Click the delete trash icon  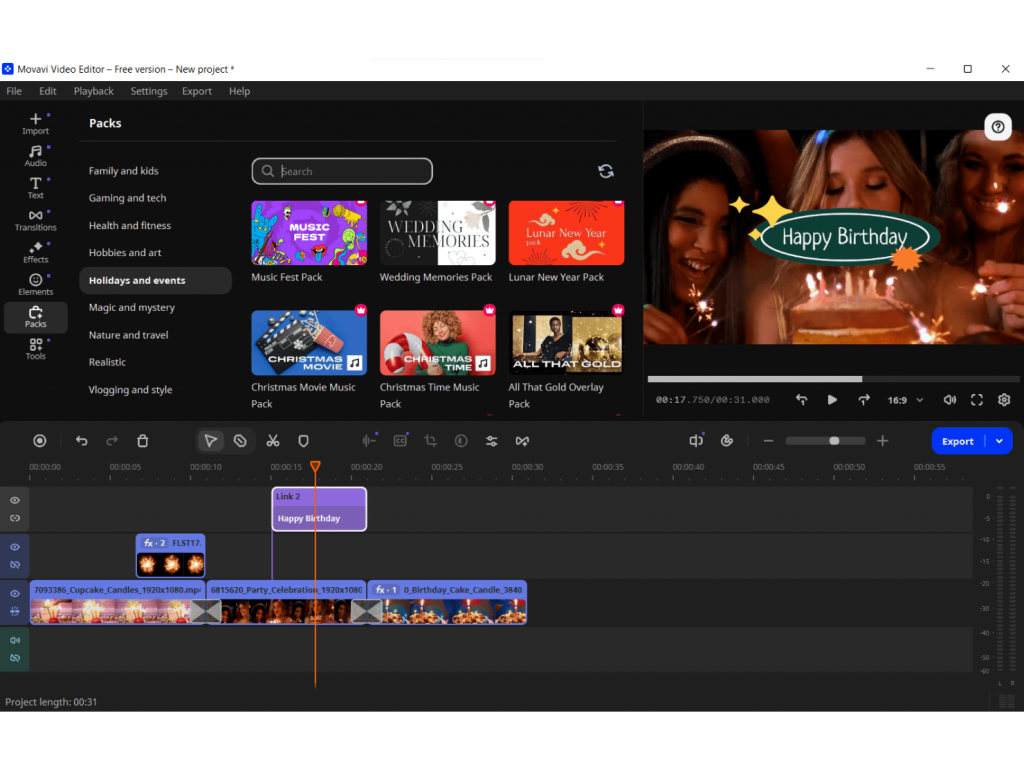click(143, 441)
